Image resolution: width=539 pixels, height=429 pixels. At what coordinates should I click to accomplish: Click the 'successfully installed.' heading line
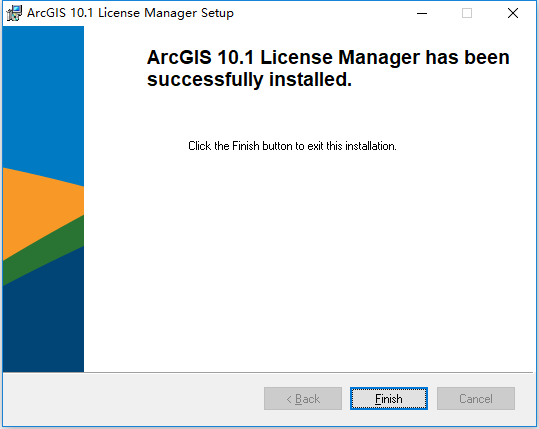[x=249, y=79]
